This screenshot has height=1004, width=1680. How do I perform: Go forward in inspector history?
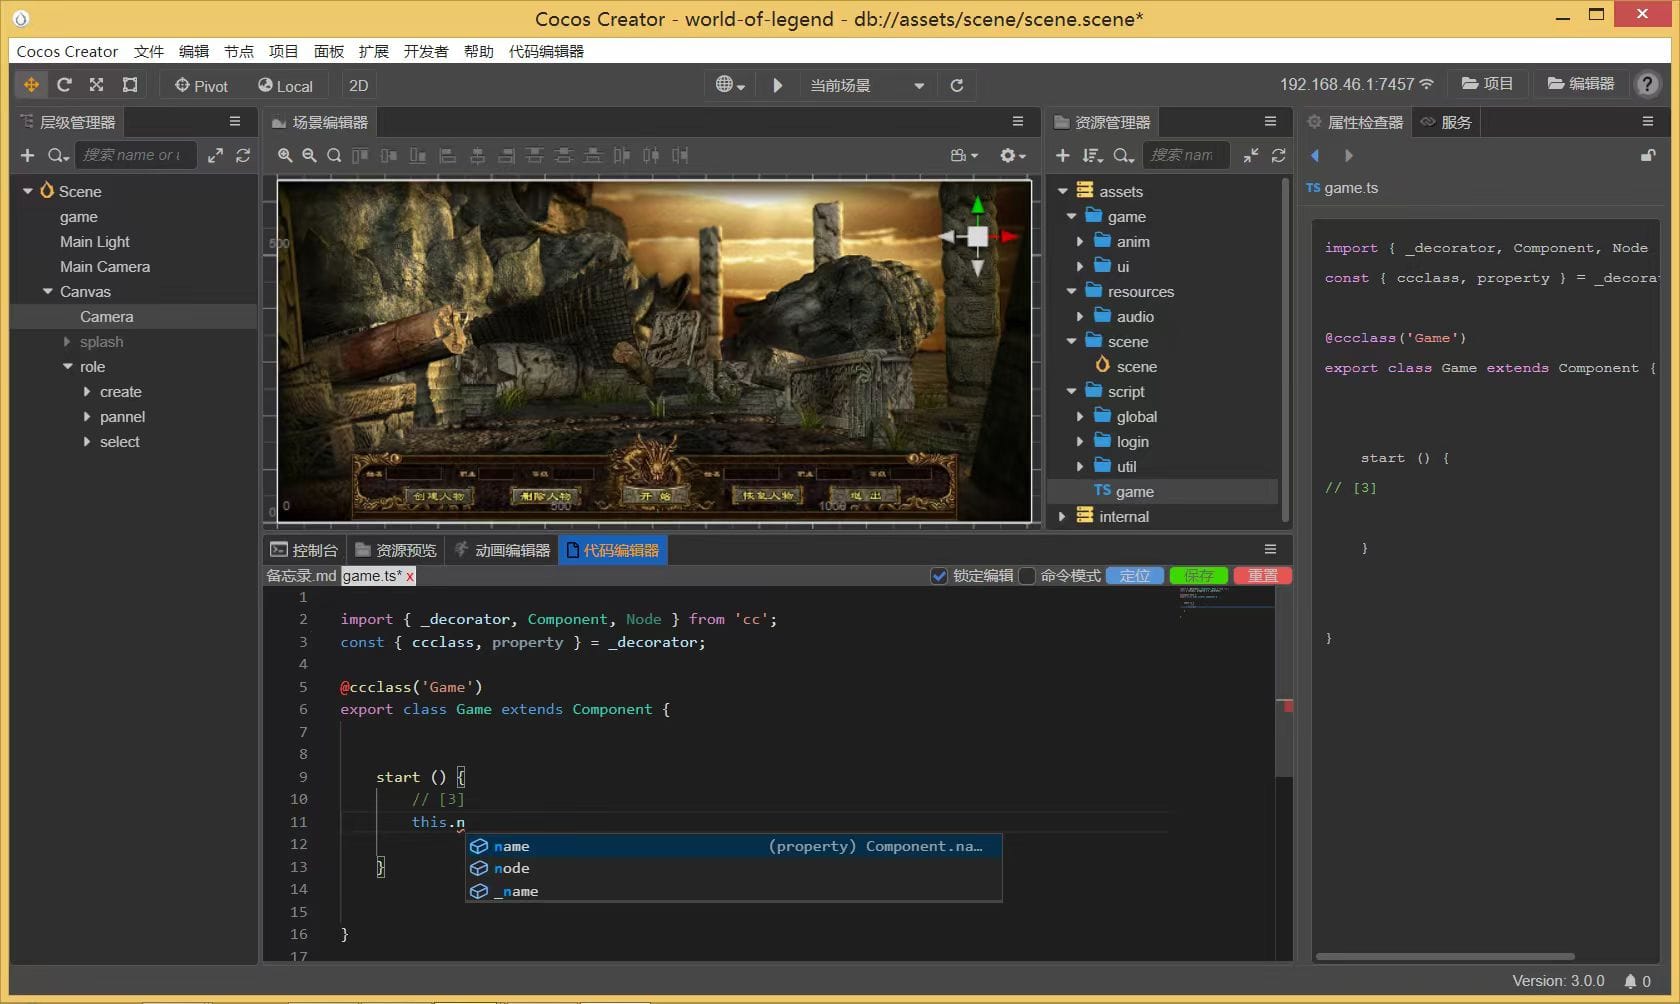(x=1348, y=155)
